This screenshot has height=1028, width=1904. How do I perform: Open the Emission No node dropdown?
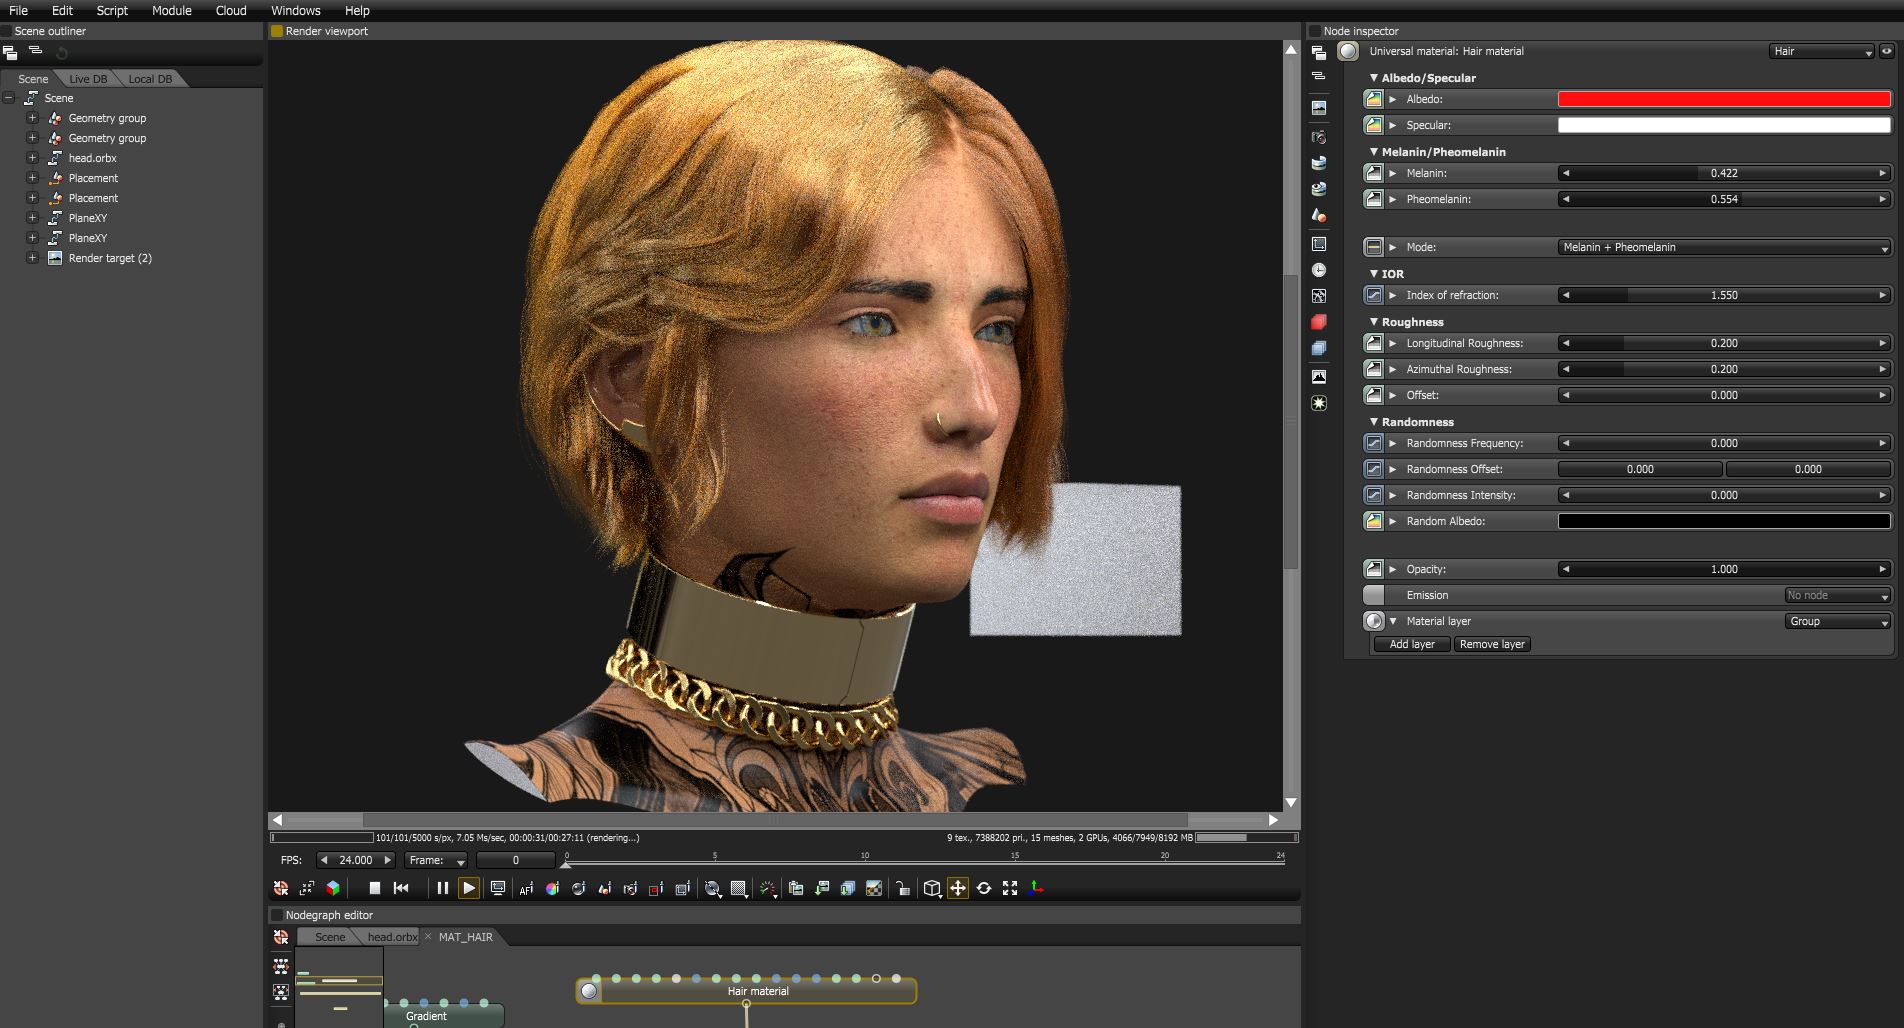coord(1837,595)
